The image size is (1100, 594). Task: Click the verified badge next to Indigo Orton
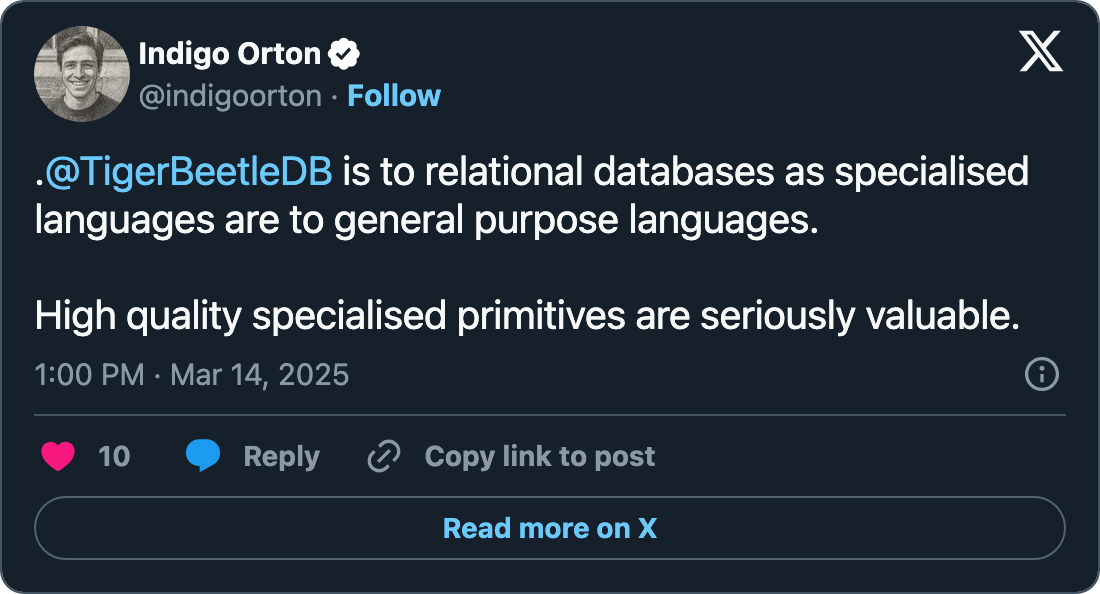click(x=346, y=56)
